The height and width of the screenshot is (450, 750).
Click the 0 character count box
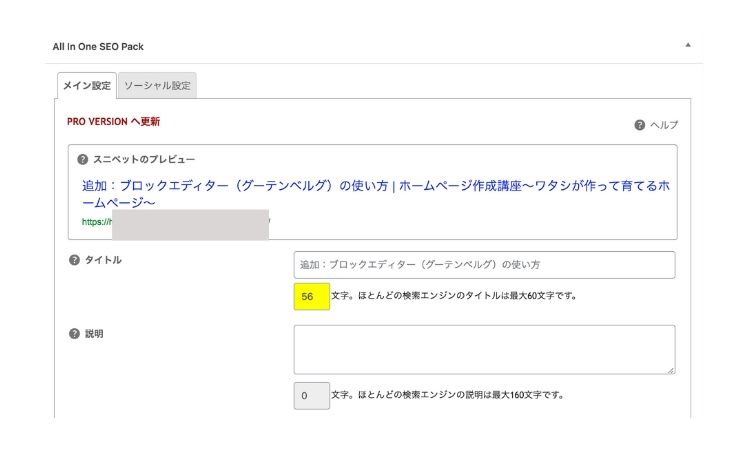(x=312, y=396)
